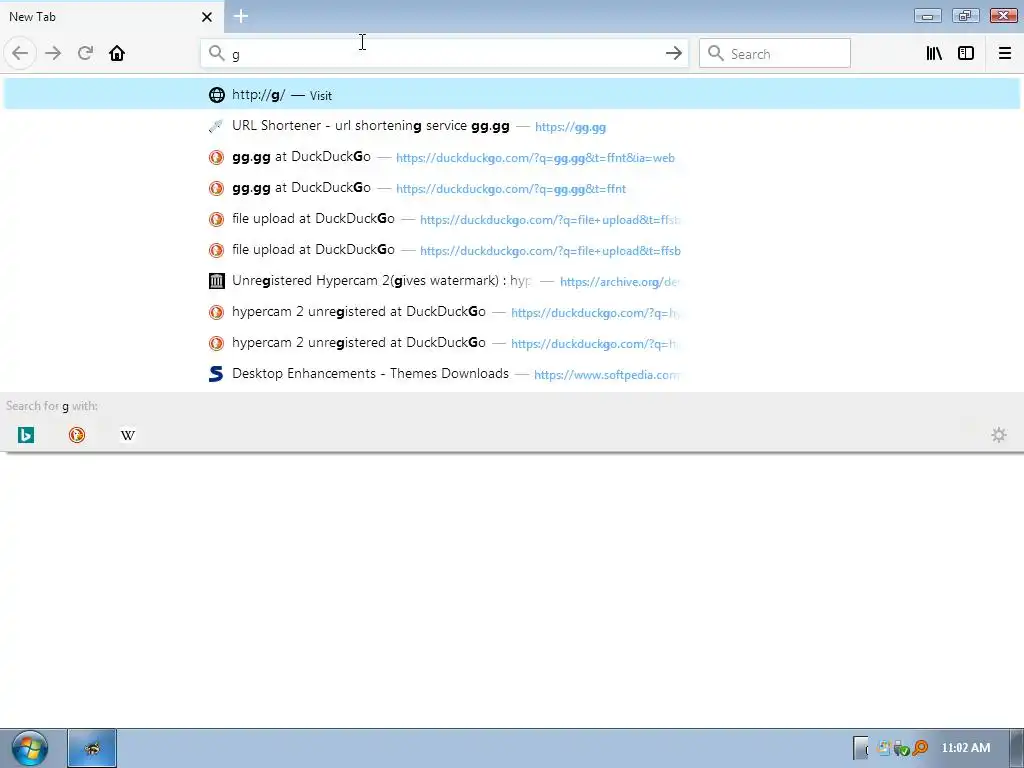
Task: Choose gg.gg DuckDuckGo suggestion with ia=web
Action: coord(512,157)
